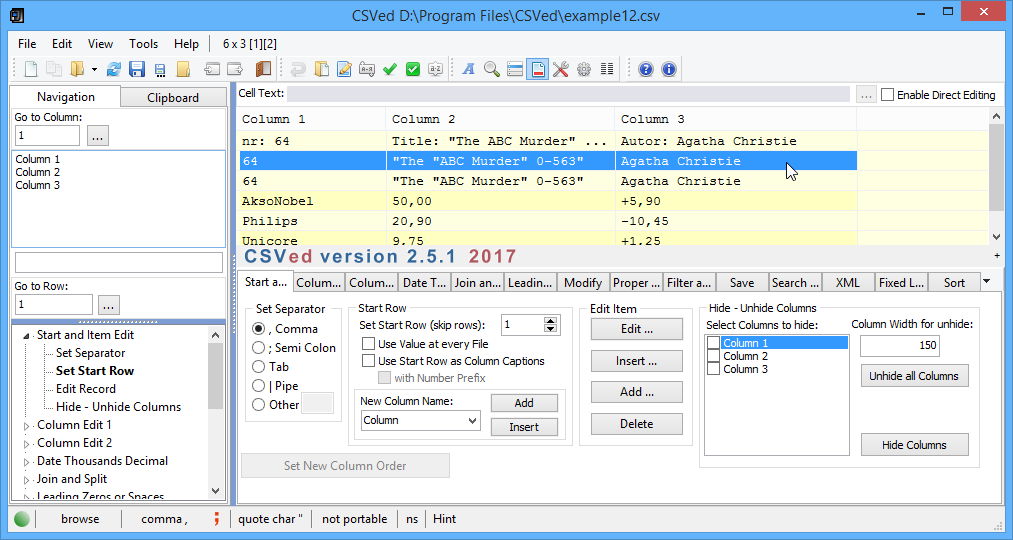
Task: Expand the Join and Split node
Action: coord(26,480)
